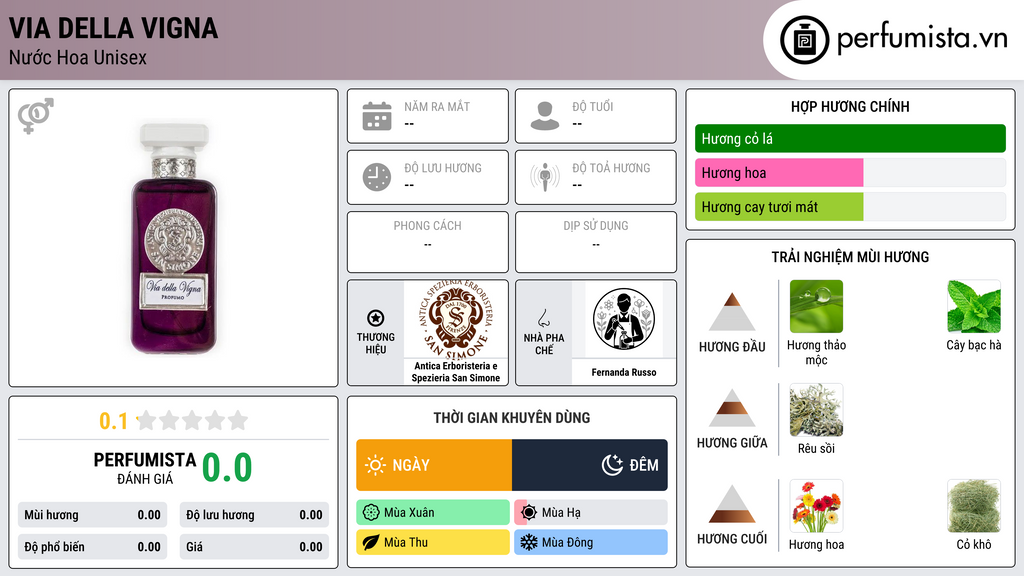Click the sillage icon beside Độ toả hương
Image resolution: width=1024 pixels, height=576 pixels.
click(545, 177)
